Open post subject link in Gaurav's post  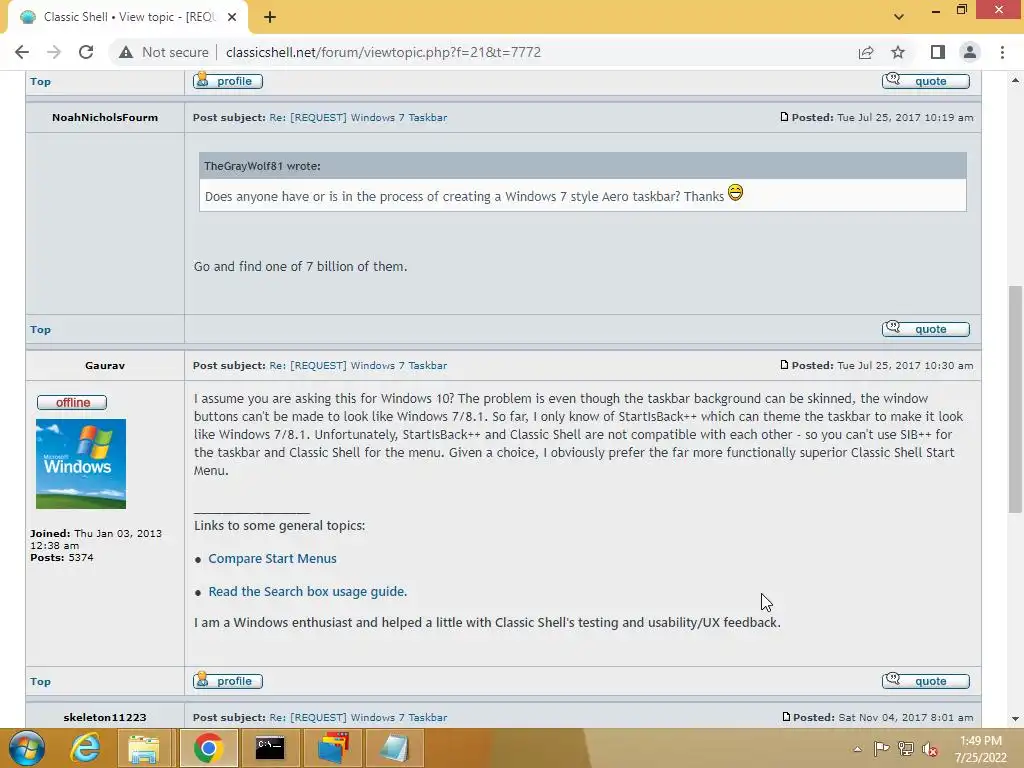pyautogui.click(x=358, y=366)
